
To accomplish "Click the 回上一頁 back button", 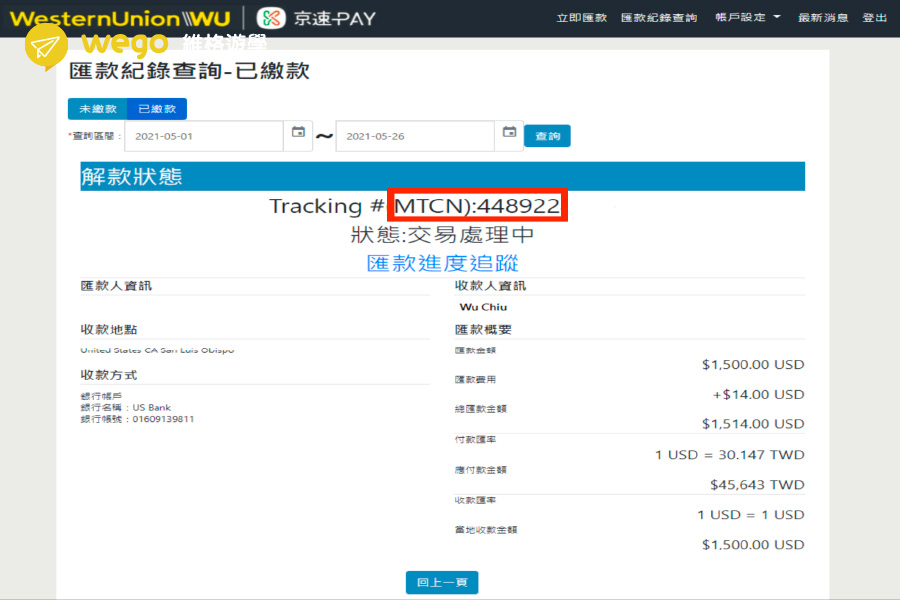I will (x=442, y=583).
